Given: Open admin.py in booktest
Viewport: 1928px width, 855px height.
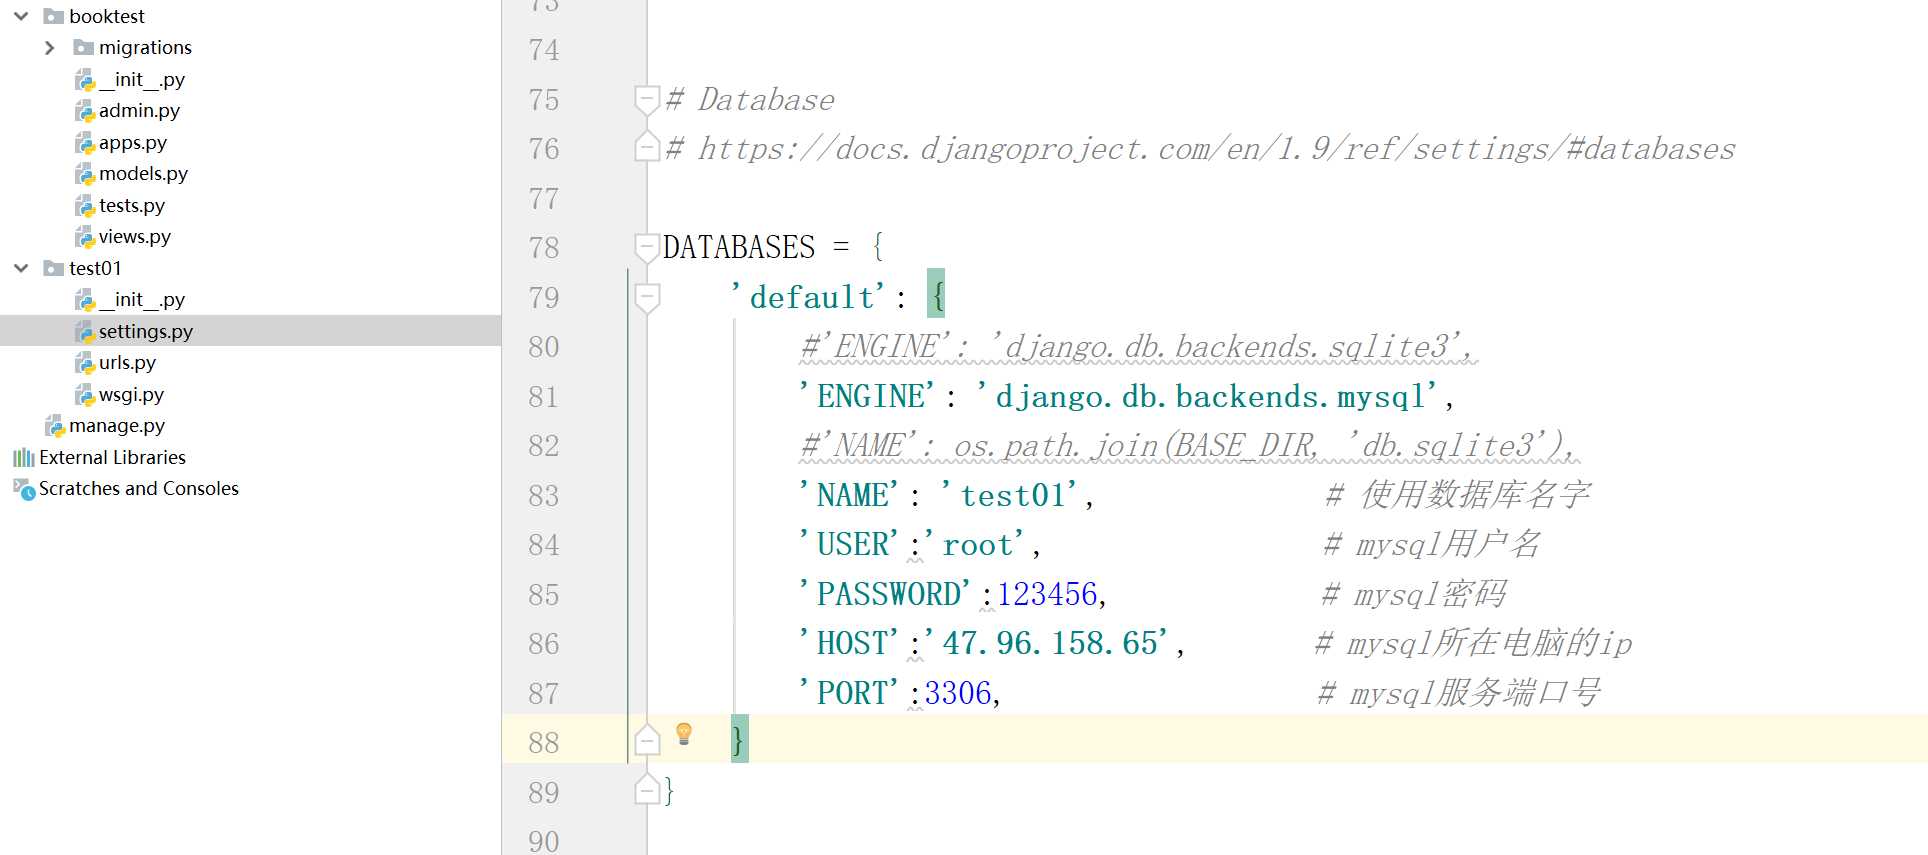Looking at the screenshot, I should coord(139,110).
